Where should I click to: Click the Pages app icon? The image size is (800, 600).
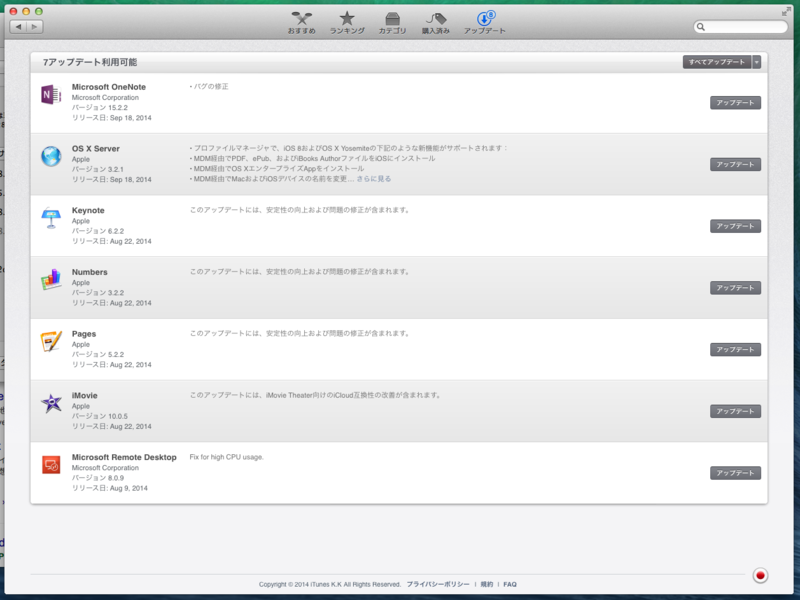click(51, 341)
